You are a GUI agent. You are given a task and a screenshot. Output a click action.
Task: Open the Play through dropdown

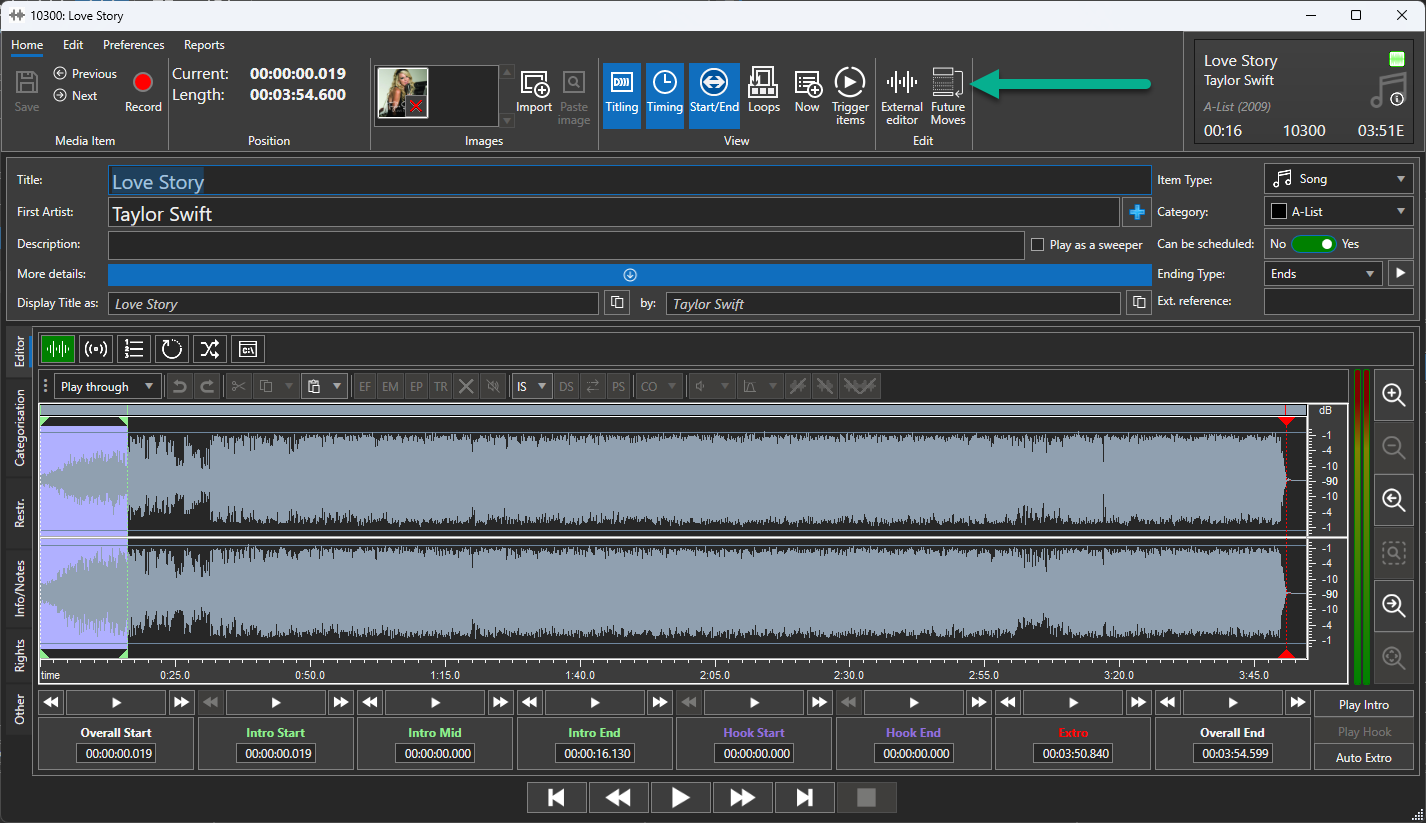[x=108, y=387]
